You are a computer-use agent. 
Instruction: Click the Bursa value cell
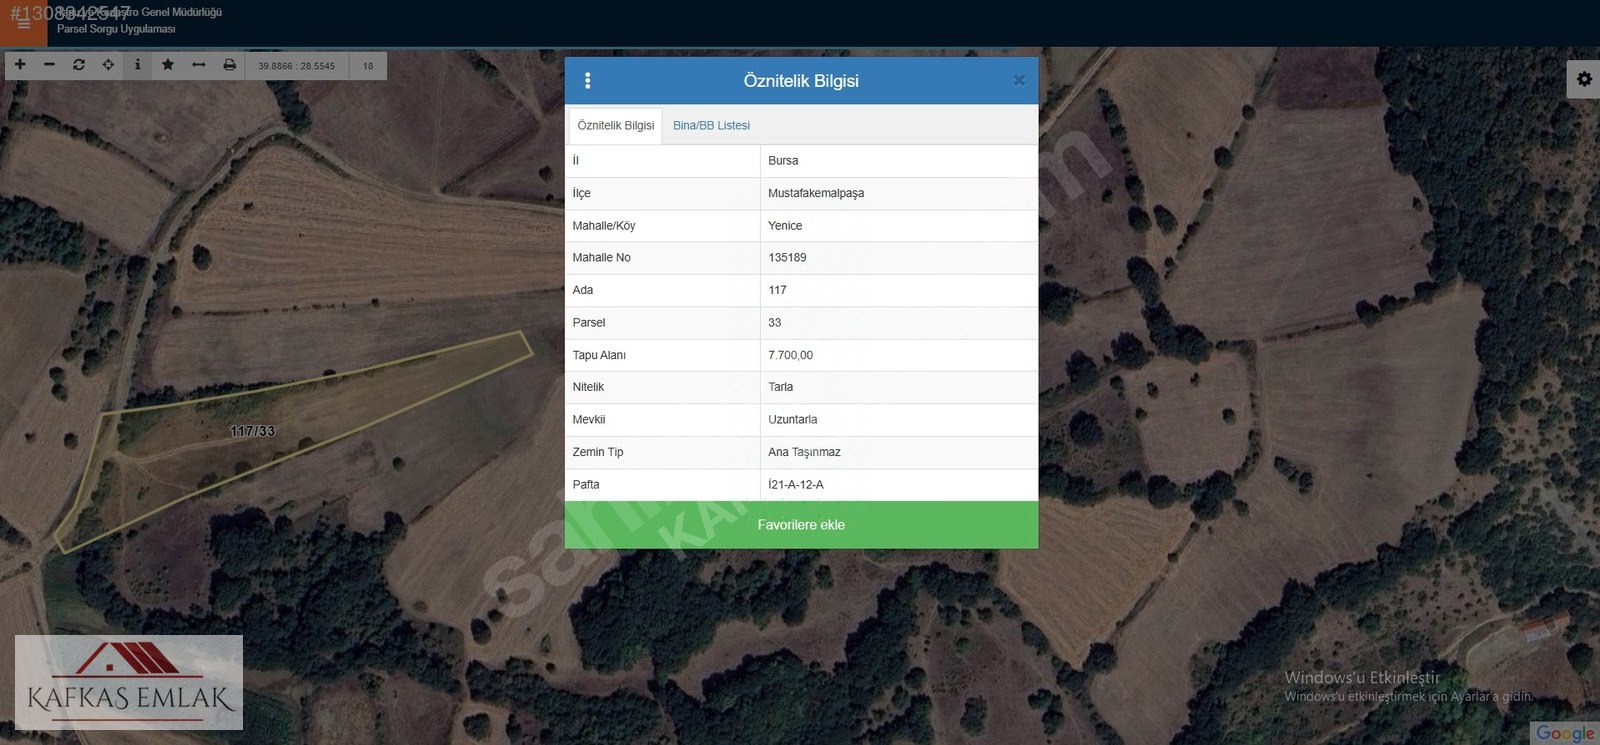899,161
